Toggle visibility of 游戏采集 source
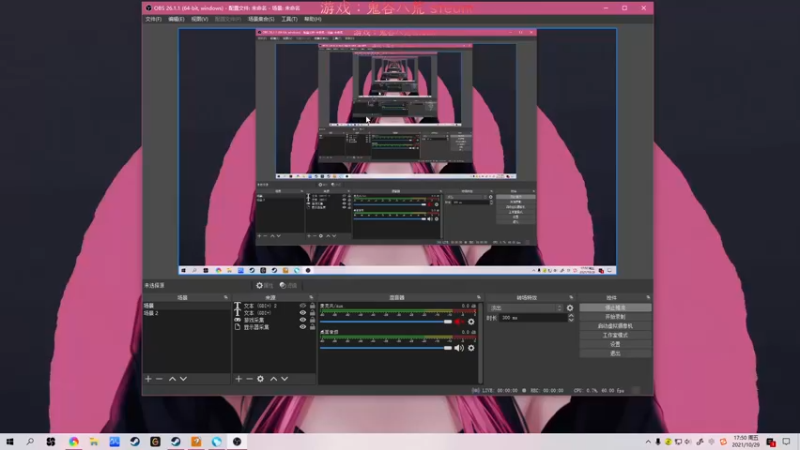The height and width of the screenshot is (450, 800). [303, 320]
